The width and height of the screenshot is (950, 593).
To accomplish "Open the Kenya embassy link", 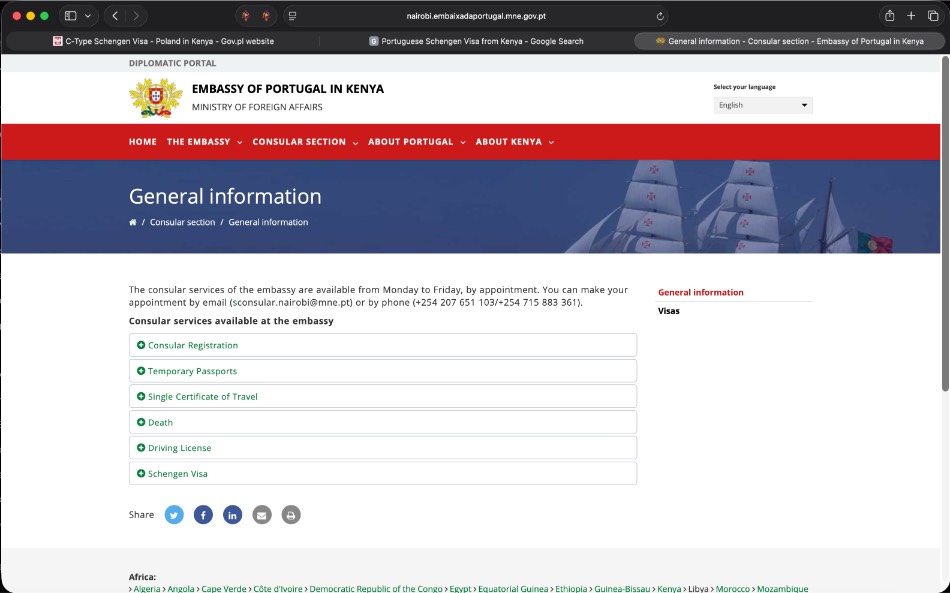I will pos(669,589).
